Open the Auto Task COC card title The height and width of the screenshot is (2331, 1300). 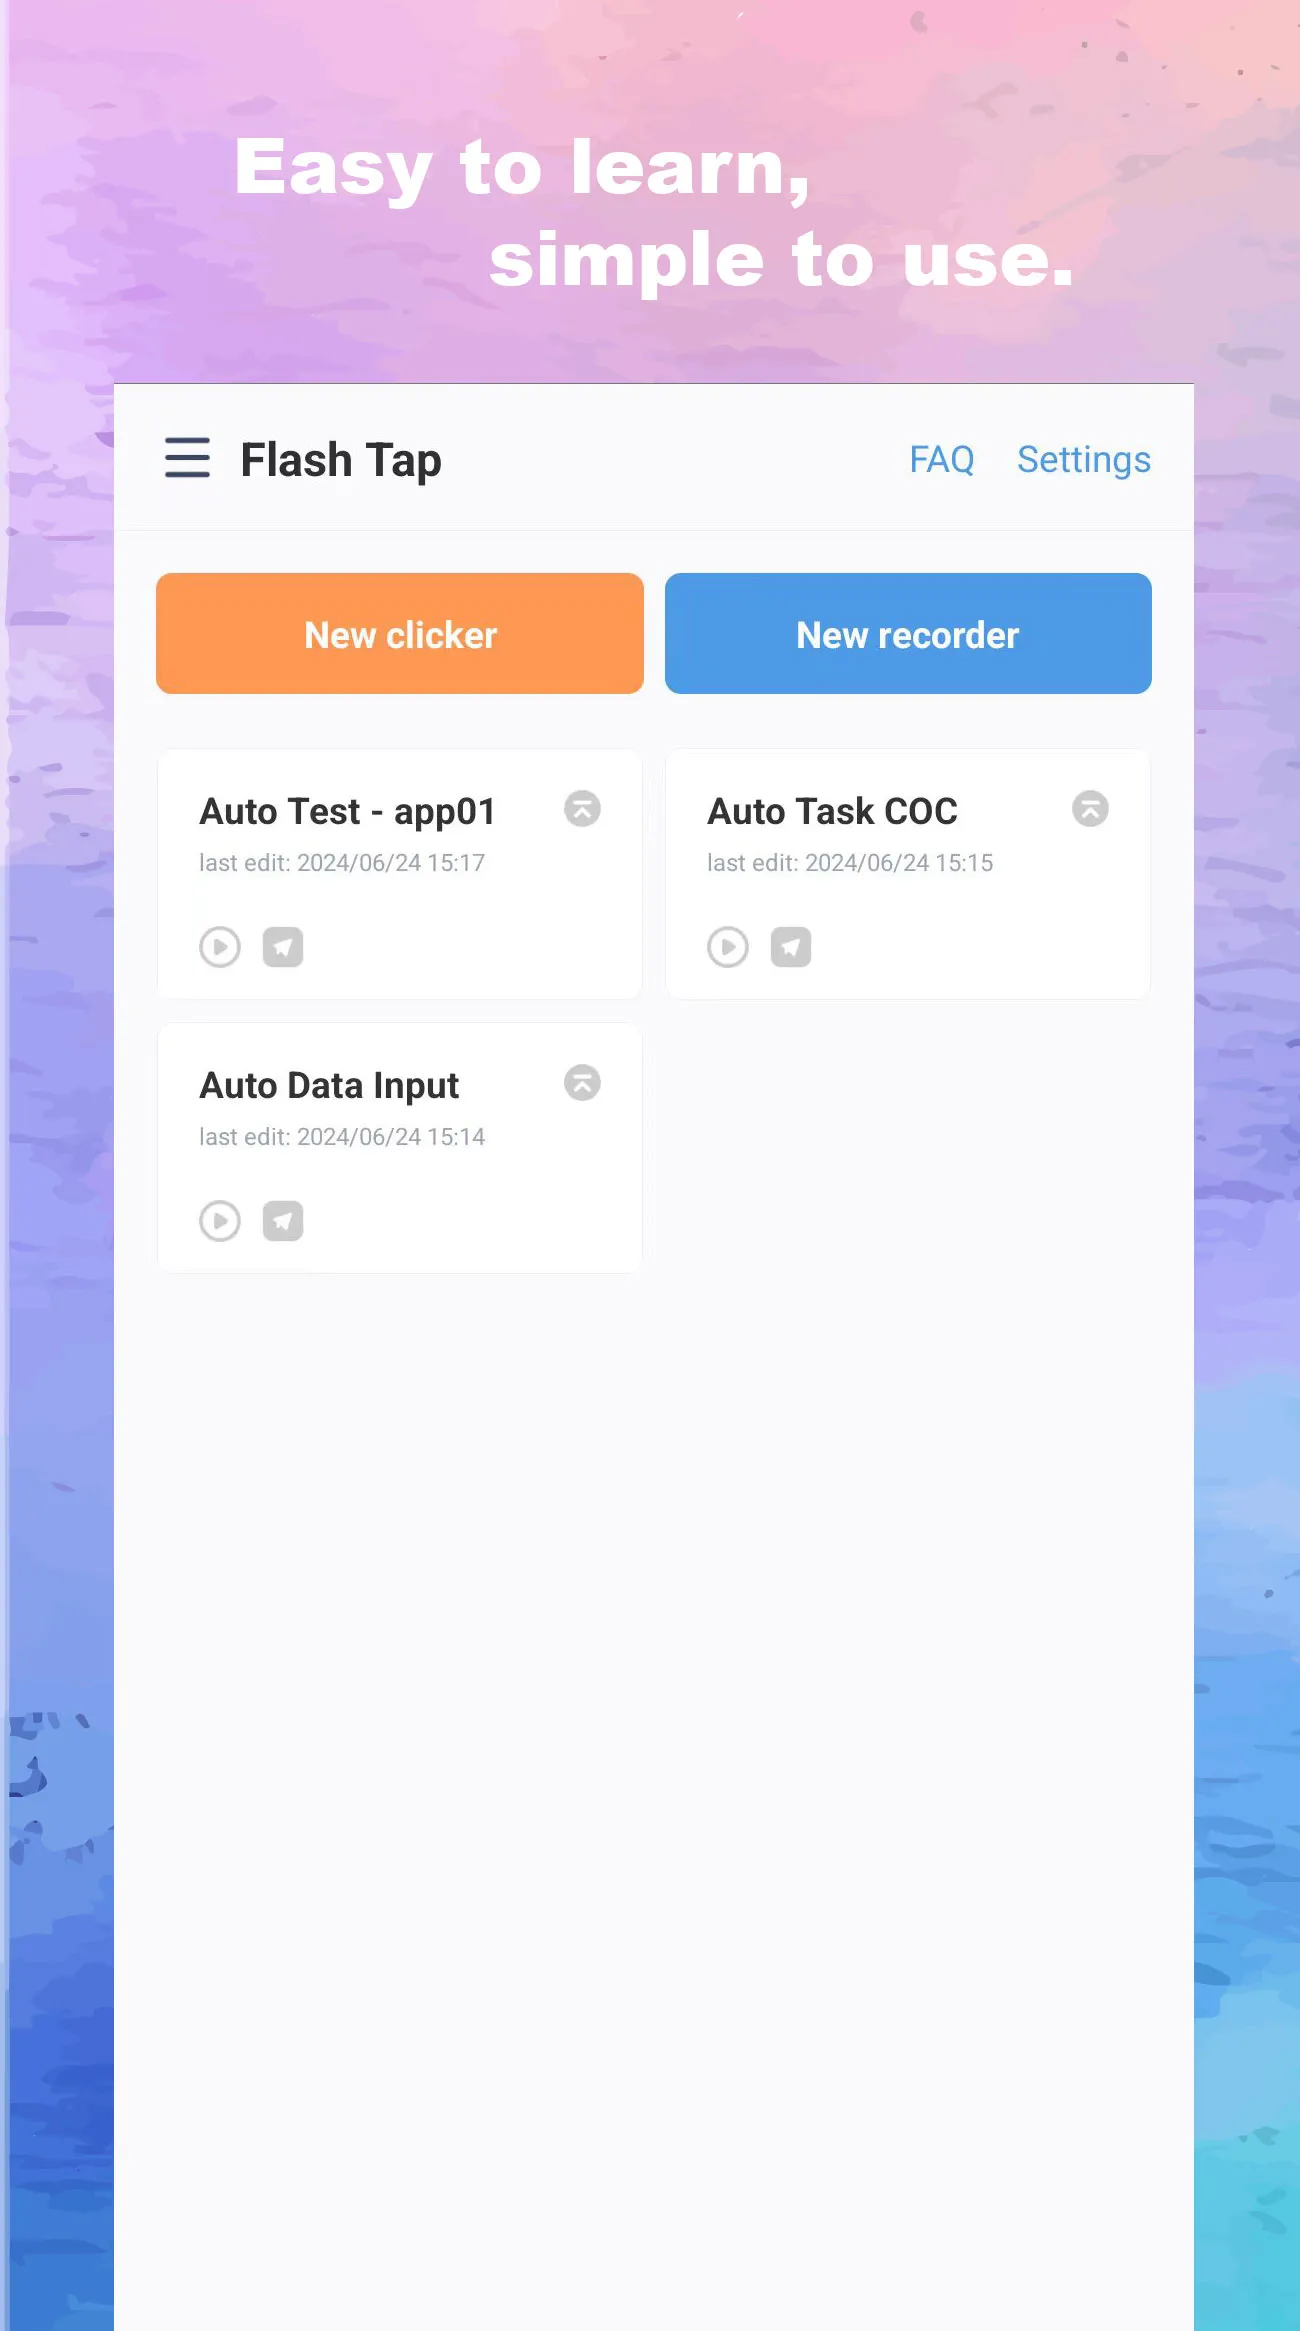pyautogui.click(x=832, y=811)
